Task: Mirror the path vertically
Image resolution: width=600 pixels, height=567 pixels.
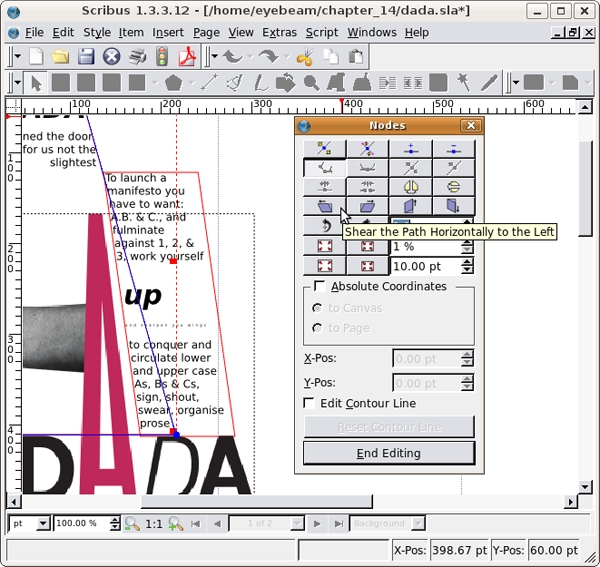Action: (454, 187)
